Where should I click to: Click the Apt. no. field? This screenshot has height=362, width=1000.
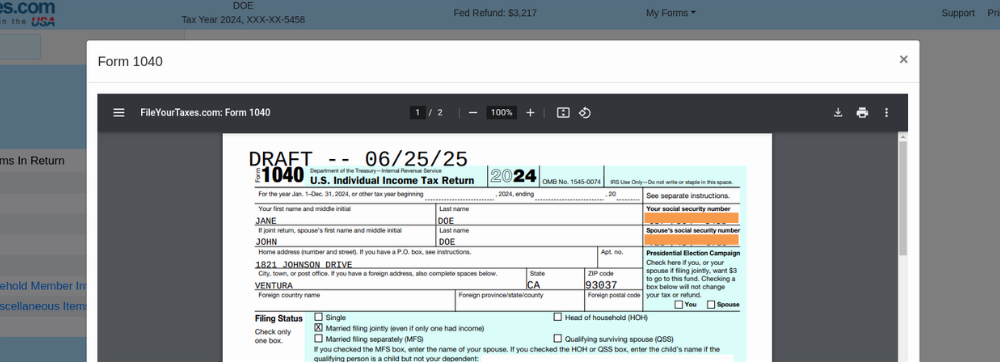620,258
